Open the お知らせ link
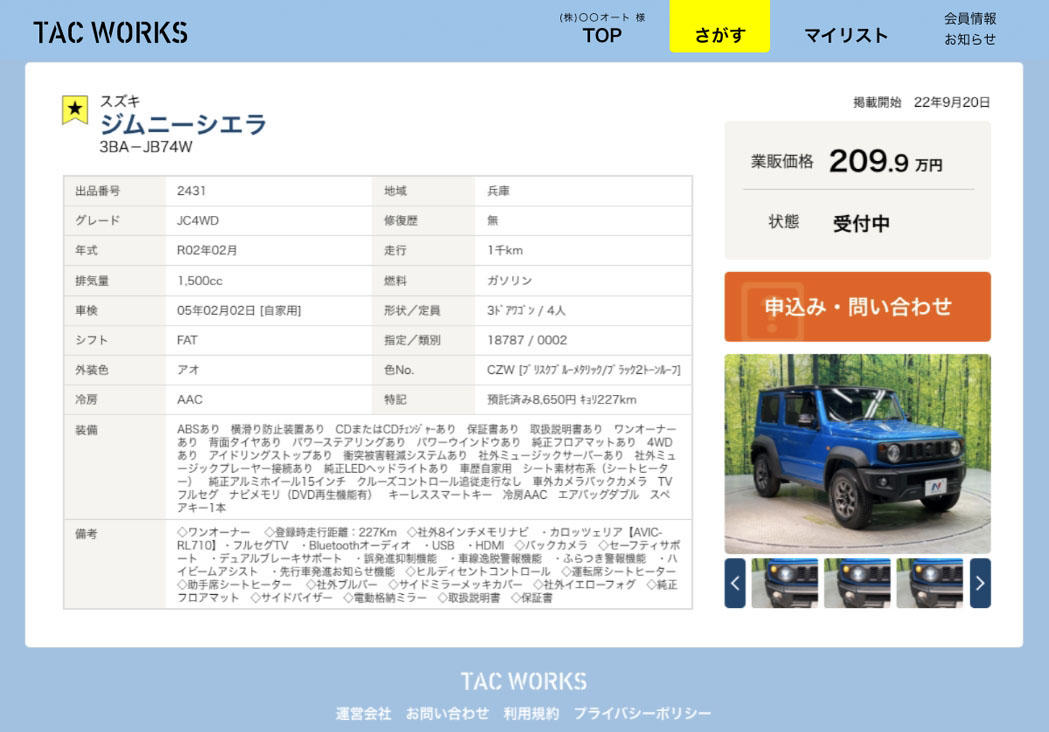The width and height of the screenshot is (1049, 732). pos(970,39)
